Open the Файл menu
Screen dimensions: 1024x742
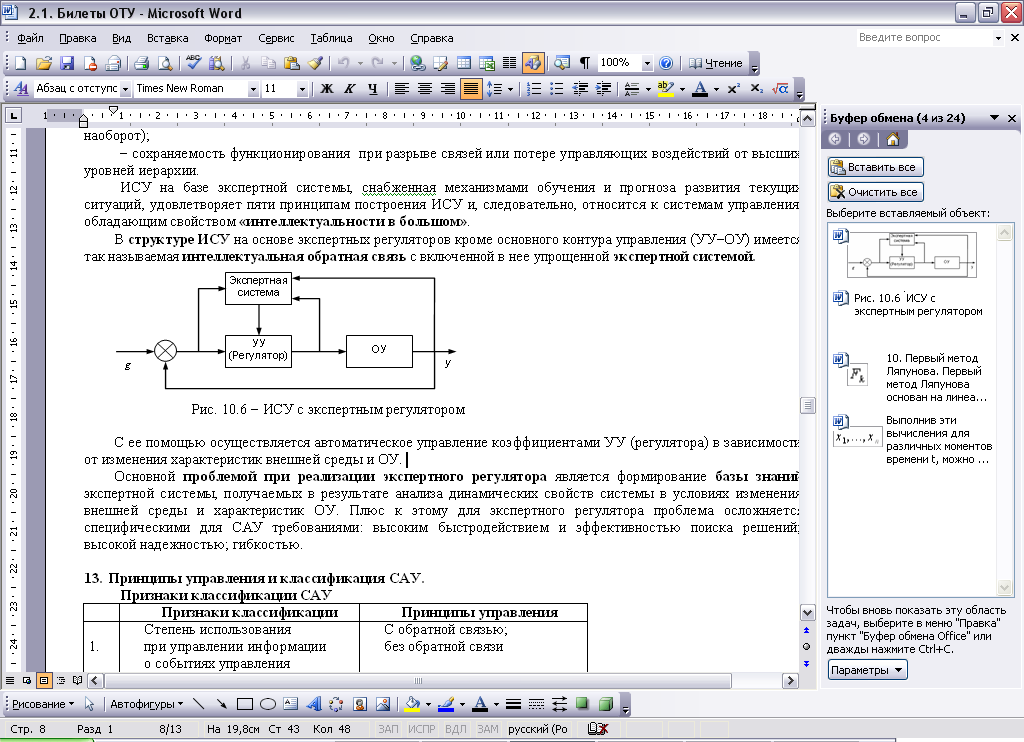[30, 38]
